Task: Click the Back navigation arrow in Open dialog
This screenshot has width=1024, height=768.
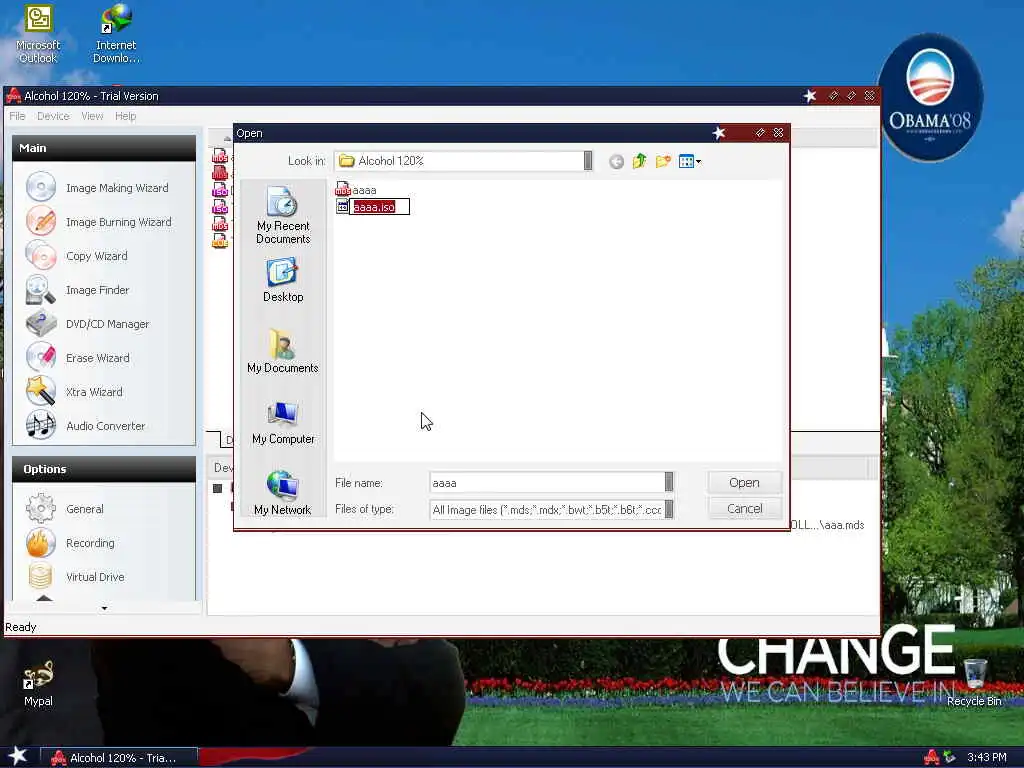Action: click(616, 161)
